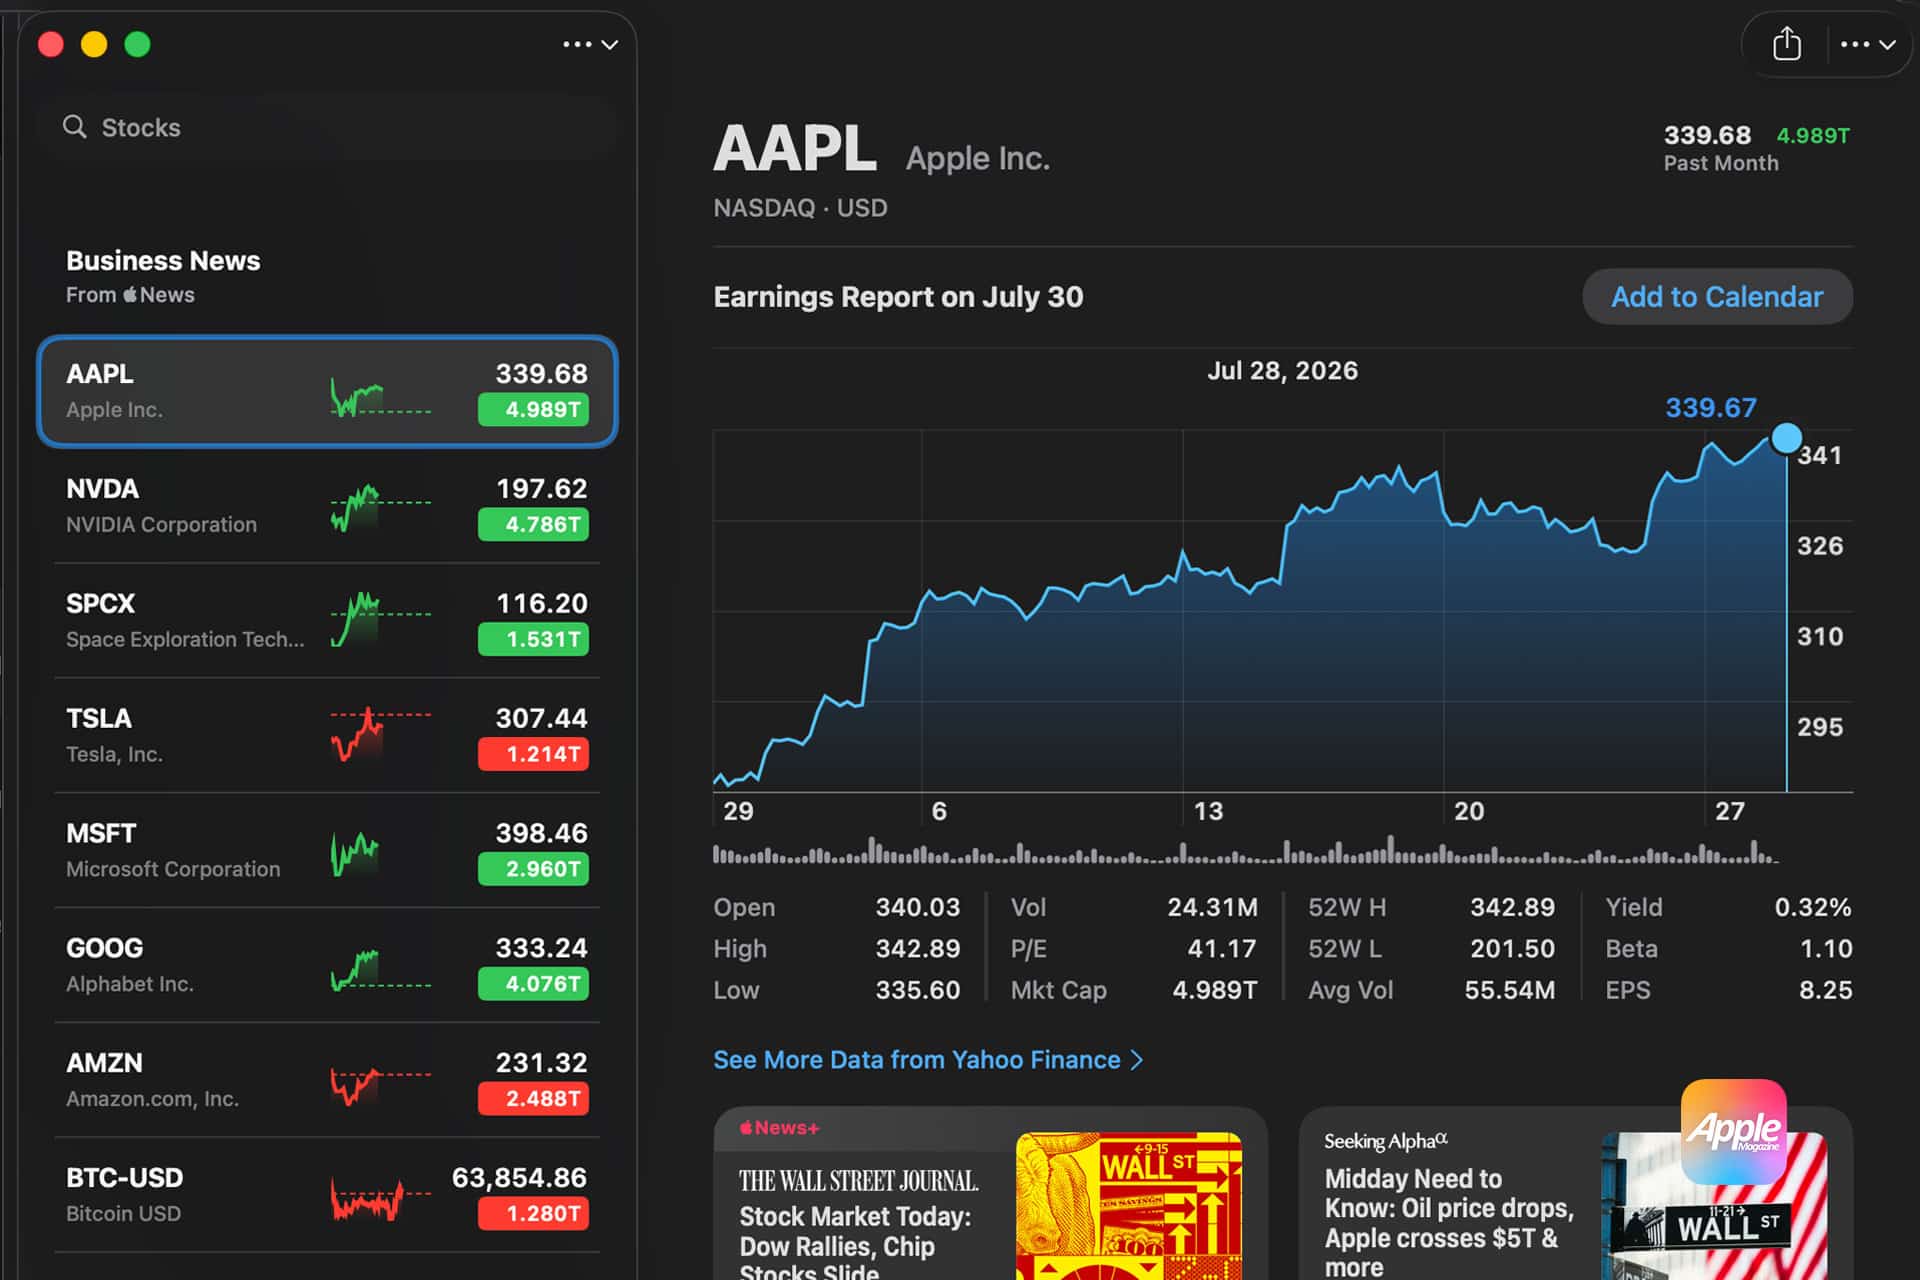Toggle the GOOG 4.076T green badge
The width and height of the screenshot is (1920, 1280).
533,984
